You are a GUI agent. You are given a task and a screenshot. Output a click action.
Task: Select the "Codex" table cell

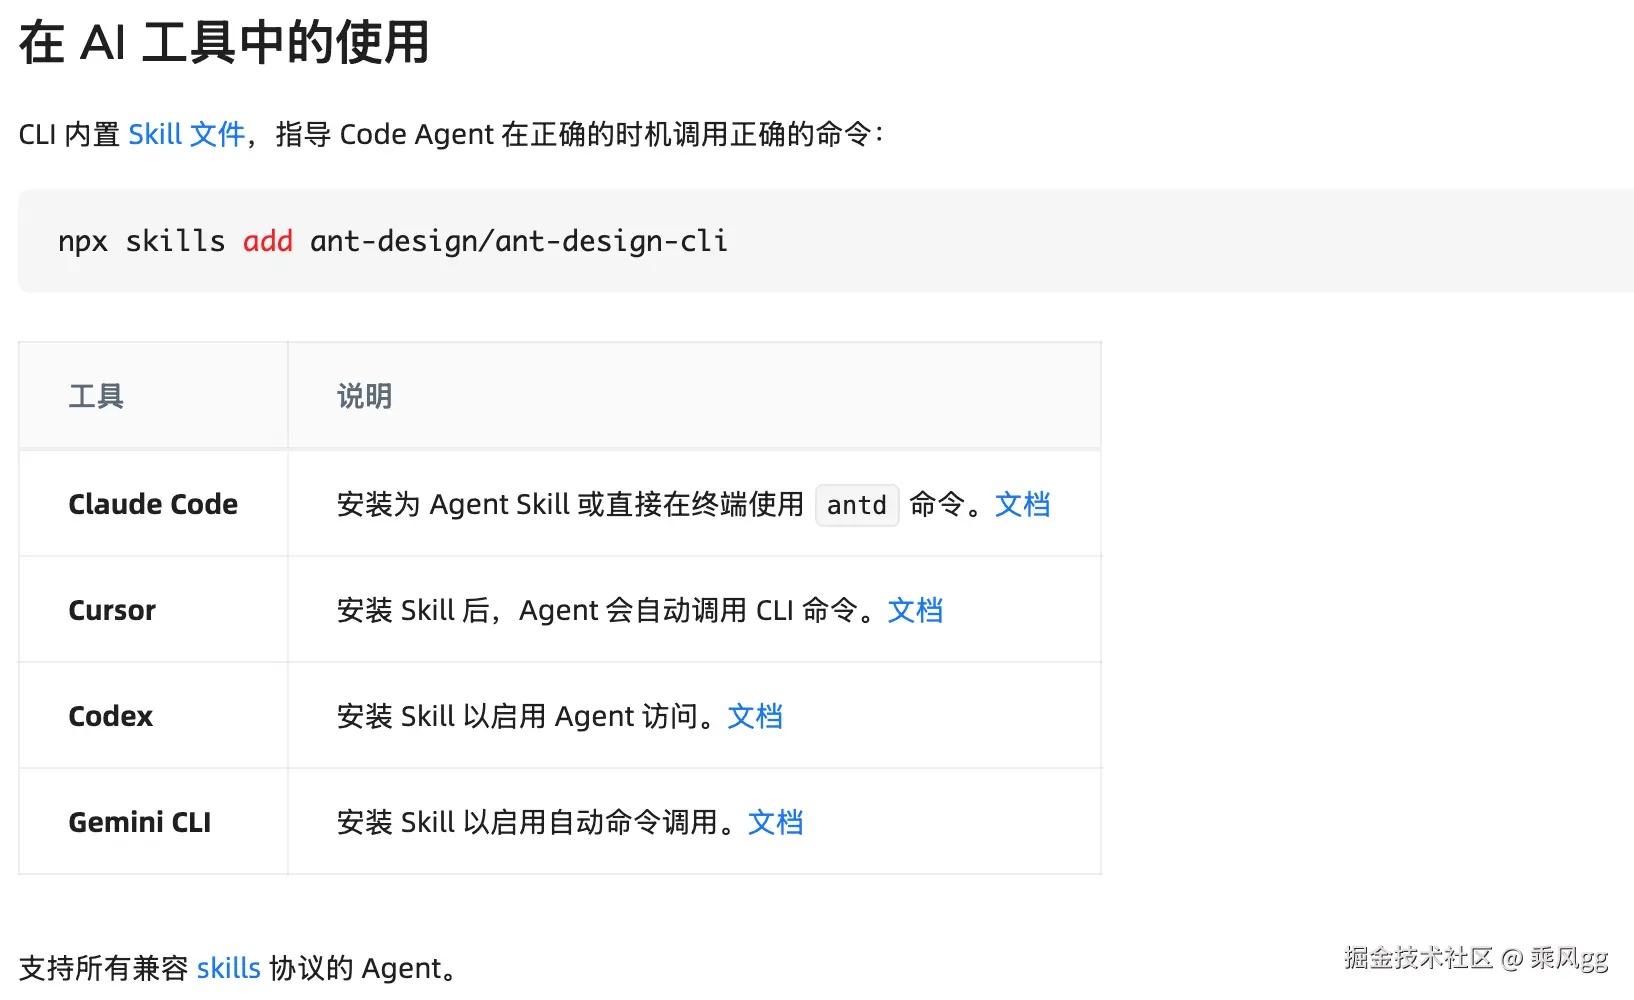click(x=153, y=716)
